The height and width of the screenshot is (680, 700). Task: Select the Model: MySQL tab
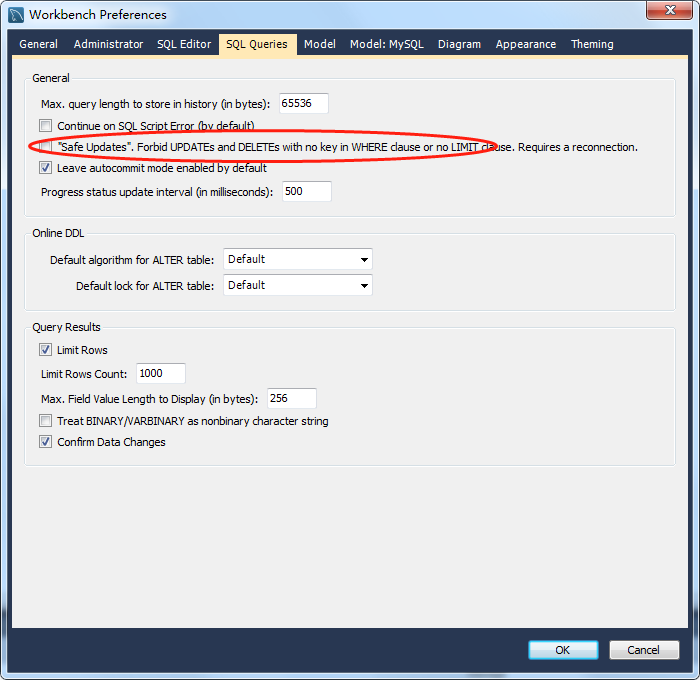click(x=386, y=44)
